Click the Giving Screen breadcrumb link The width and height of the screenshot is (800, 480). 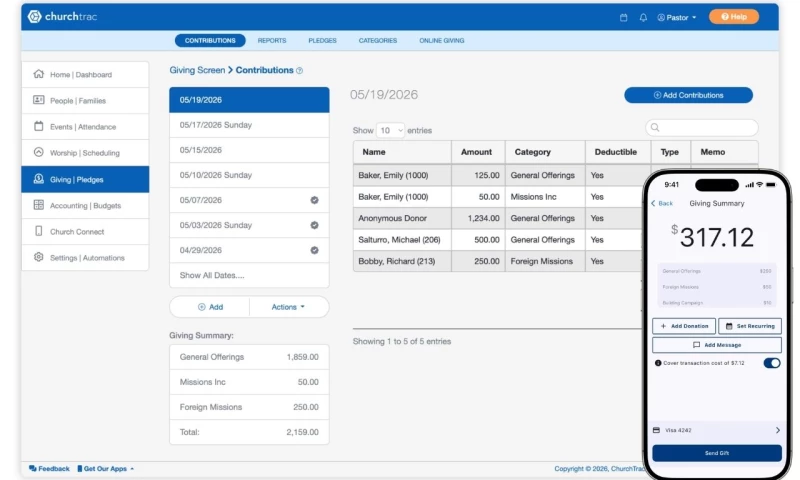(197, 70)
